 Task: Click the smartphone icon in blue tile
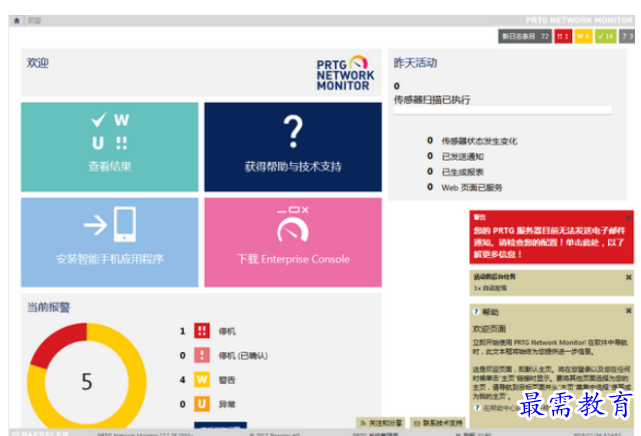pyautogui.click(x=125, y=225)
